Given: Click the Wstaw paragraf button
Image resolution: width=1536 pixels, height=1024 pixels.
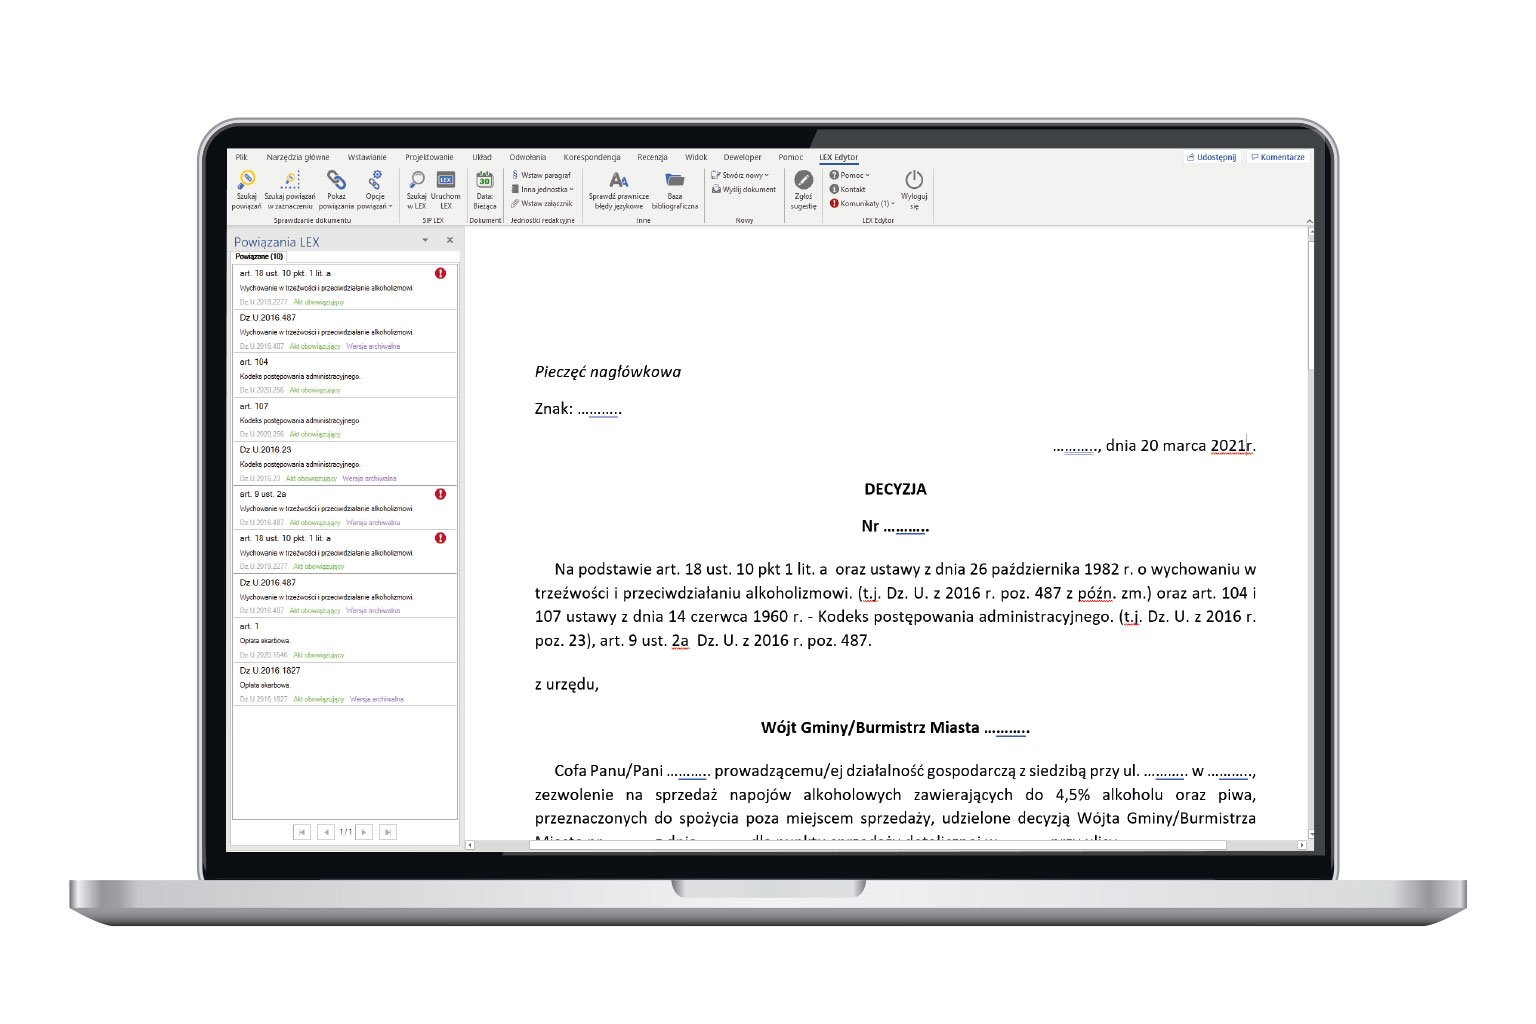Looking at the screenshot, I should pyautogui.click(x=544, y=175).
